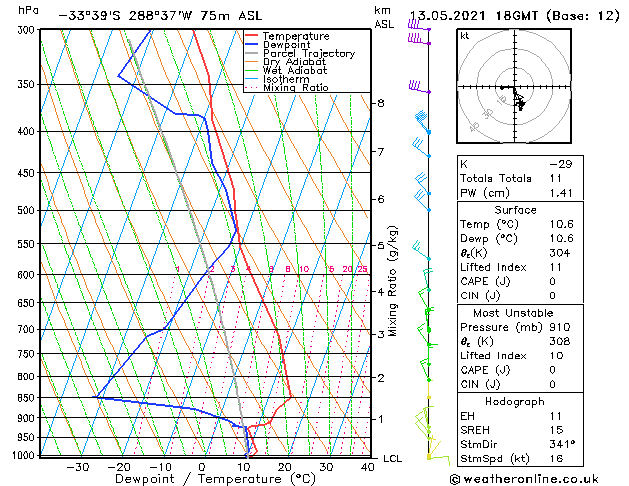Click the CAPE value under Surface
The image size is (629, 486).
coord(552,281)
